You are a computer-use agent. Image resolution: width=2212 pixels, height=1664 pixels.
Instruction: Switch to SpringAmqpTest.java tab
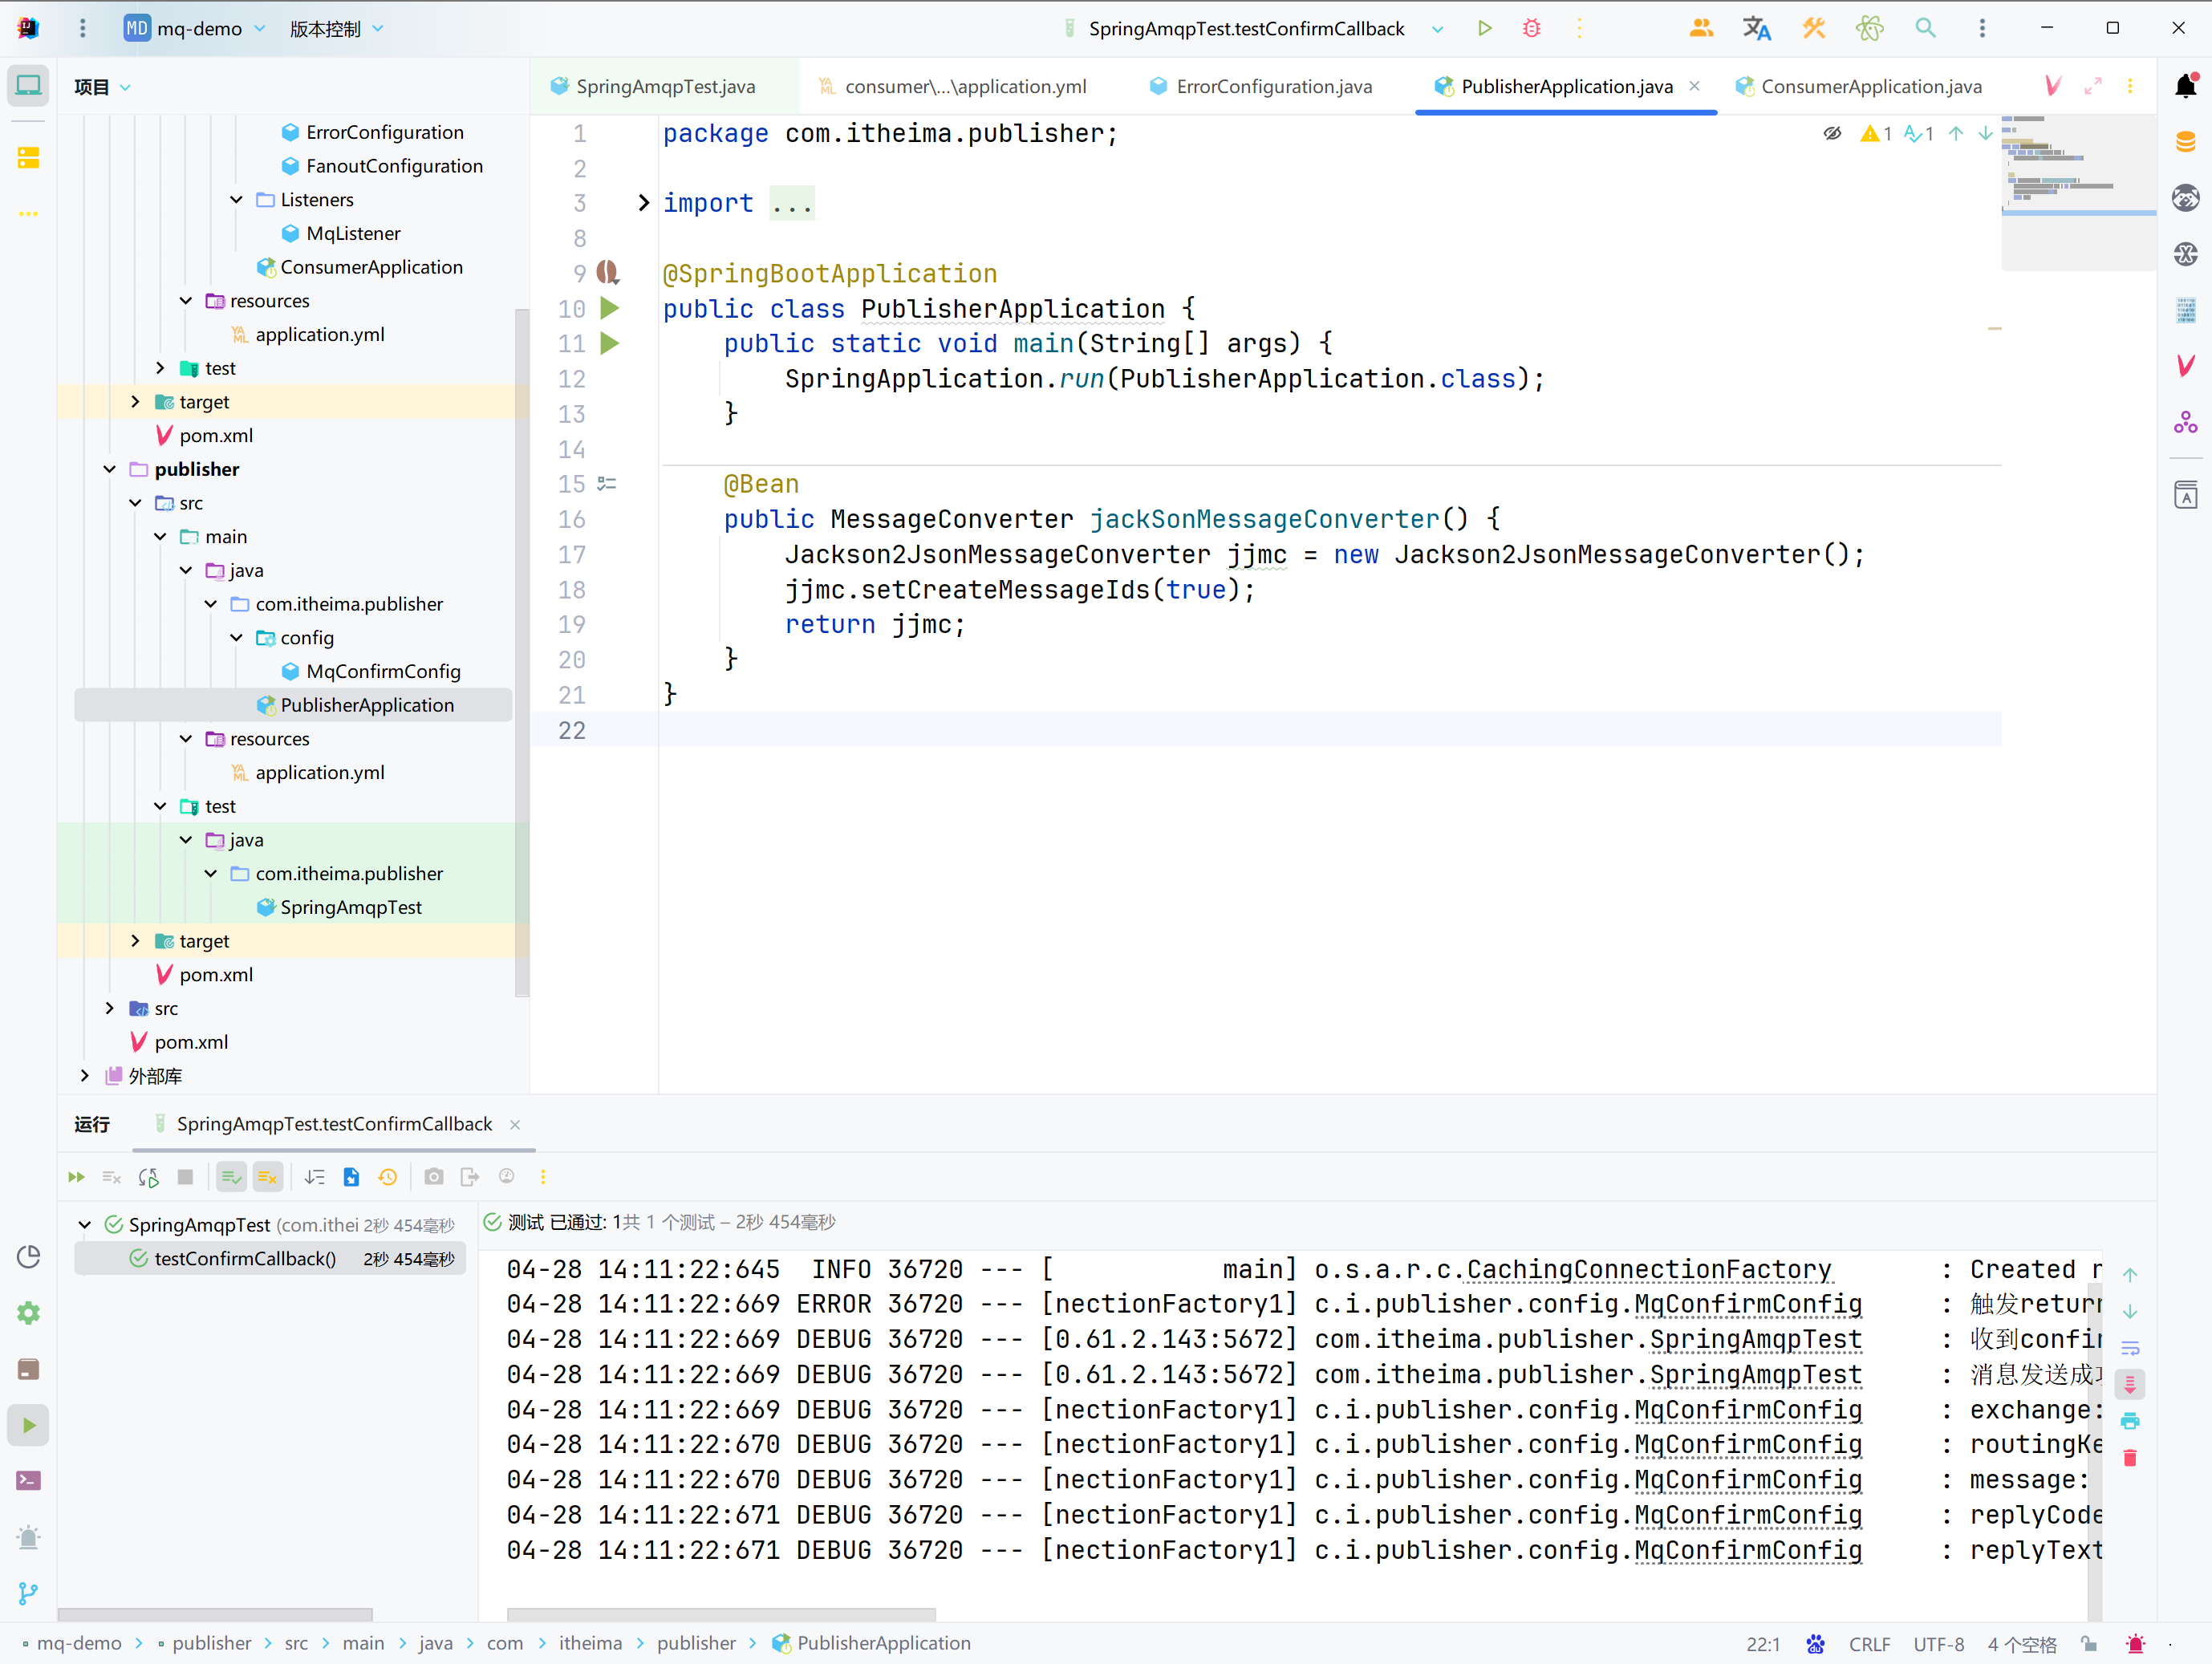point(665,87)
